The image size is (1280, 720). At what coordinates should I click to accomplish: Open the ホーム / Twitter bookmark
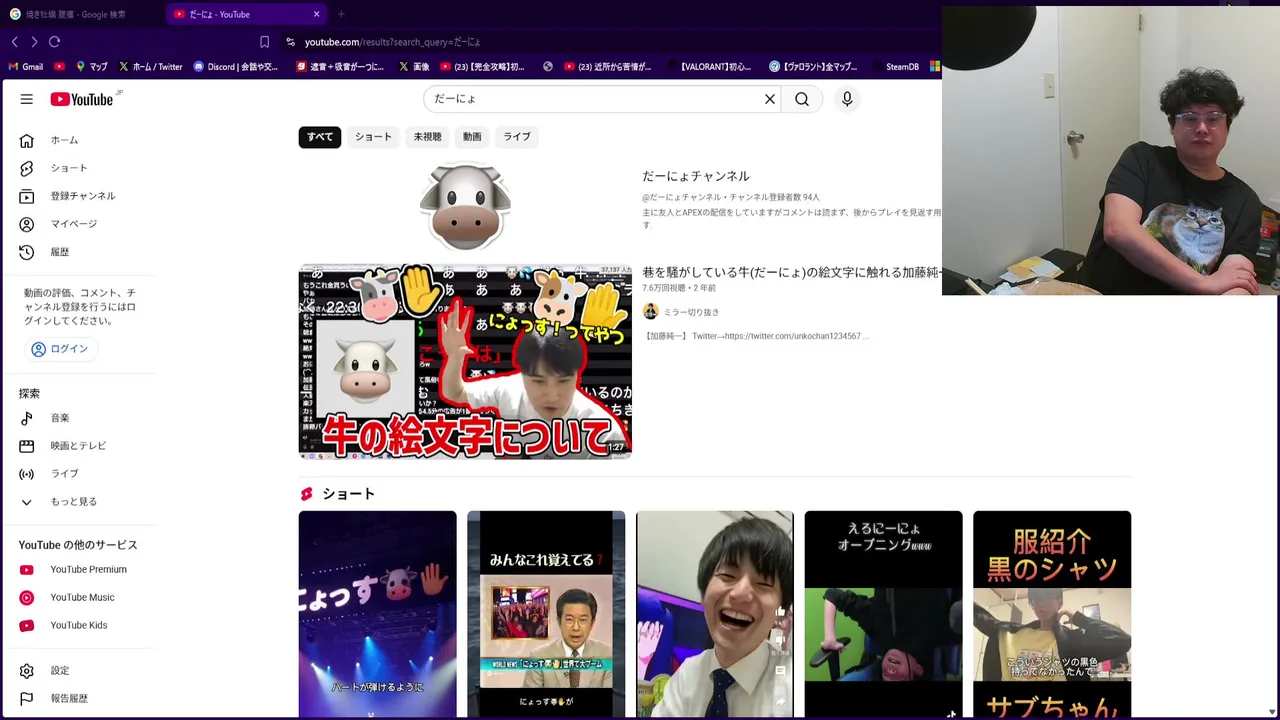click(x=151, y=67)
